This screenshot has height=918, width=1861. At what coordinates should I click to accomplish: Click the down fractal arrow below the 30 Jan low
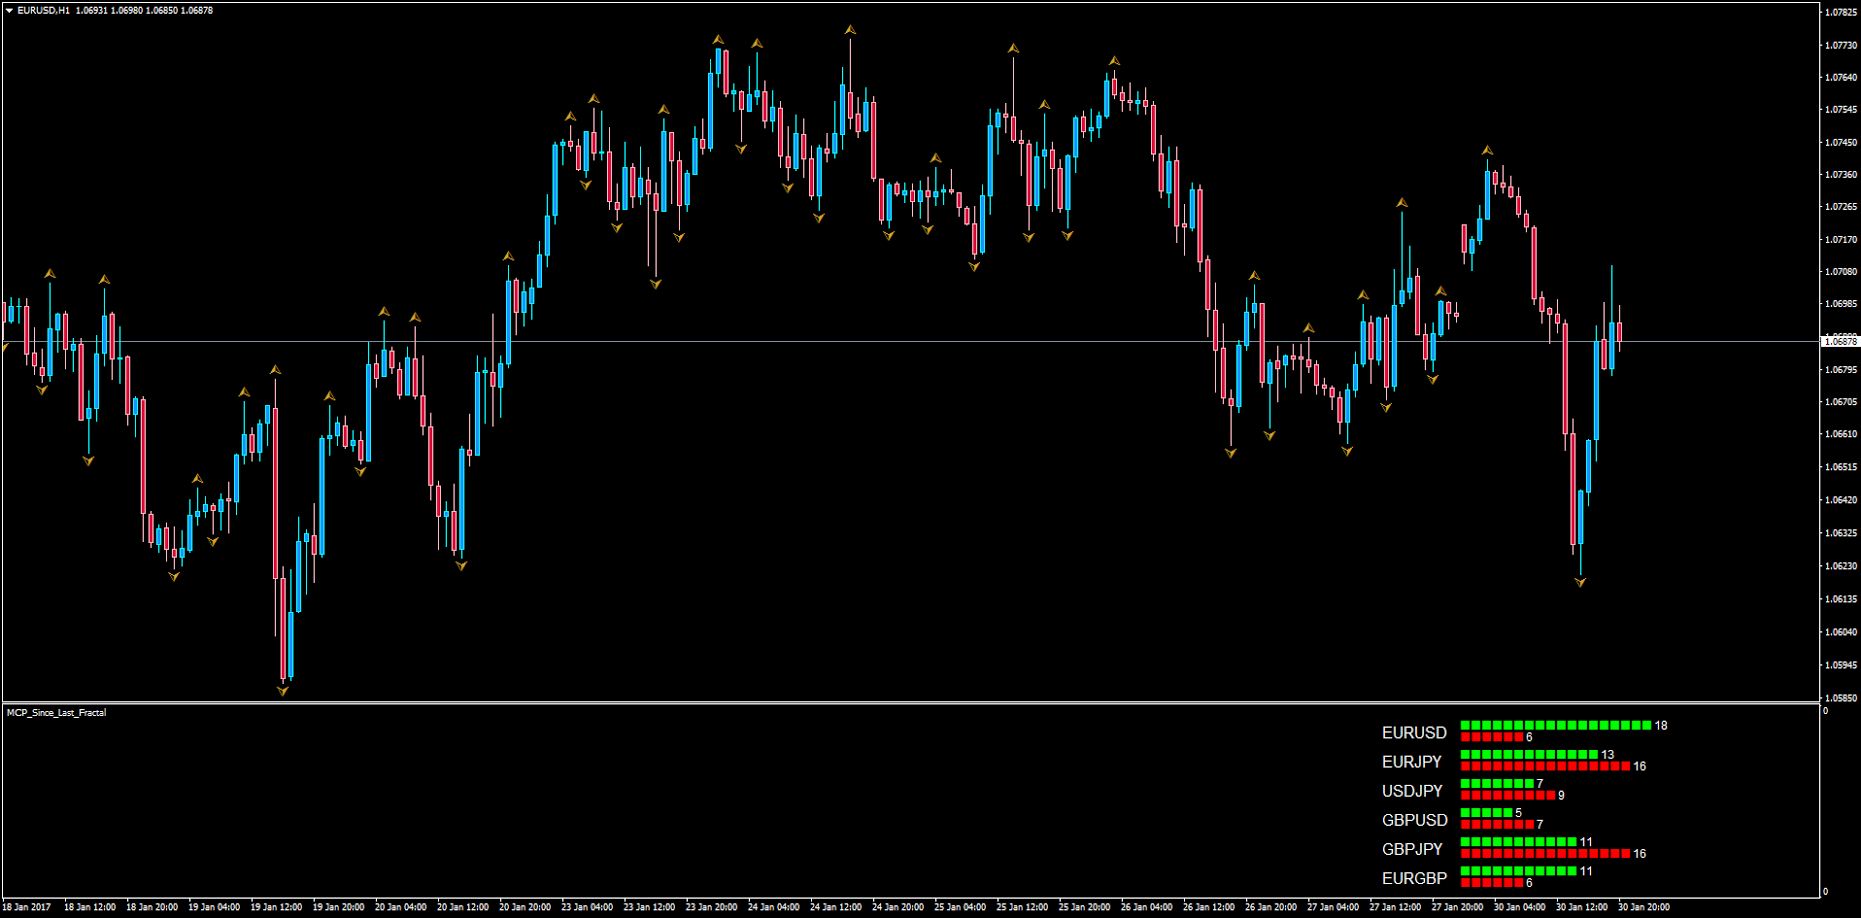pos(1580,582)
